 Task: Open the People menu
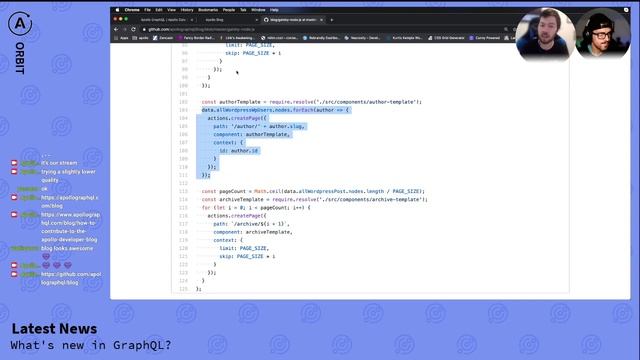tap(229, 10)
